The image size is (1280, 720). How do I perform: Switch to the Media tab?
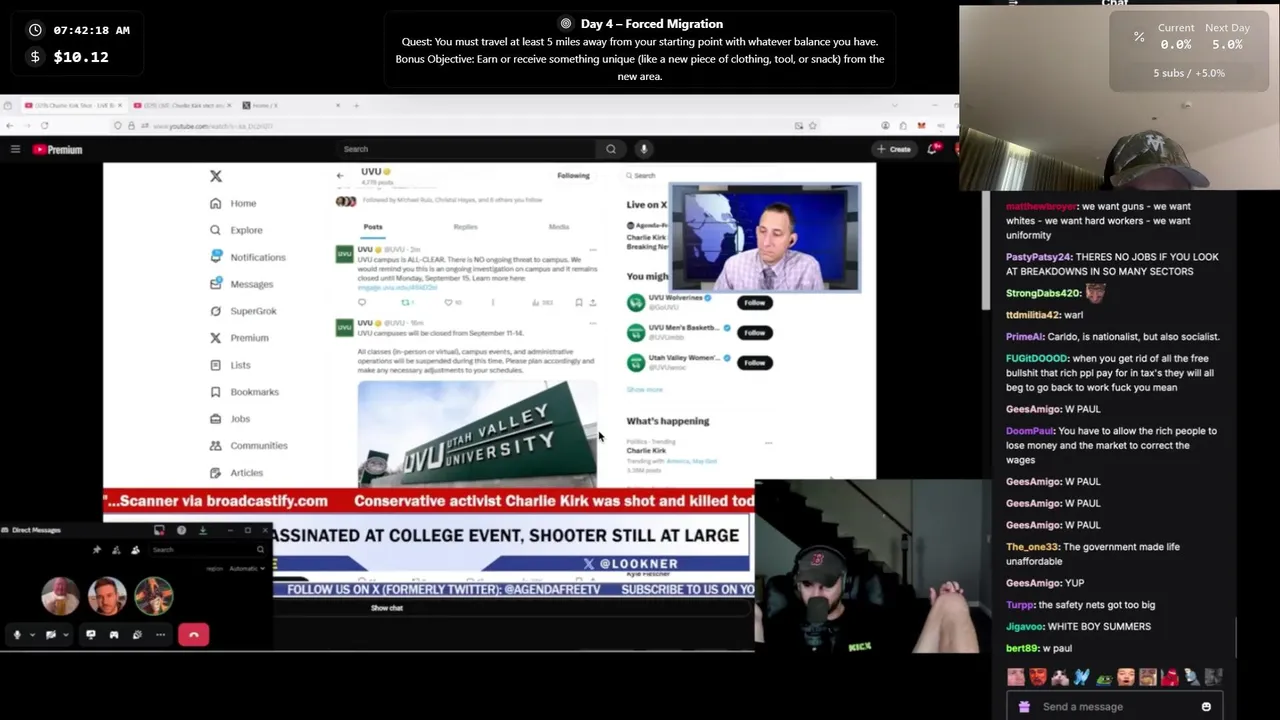coord(558,227)
